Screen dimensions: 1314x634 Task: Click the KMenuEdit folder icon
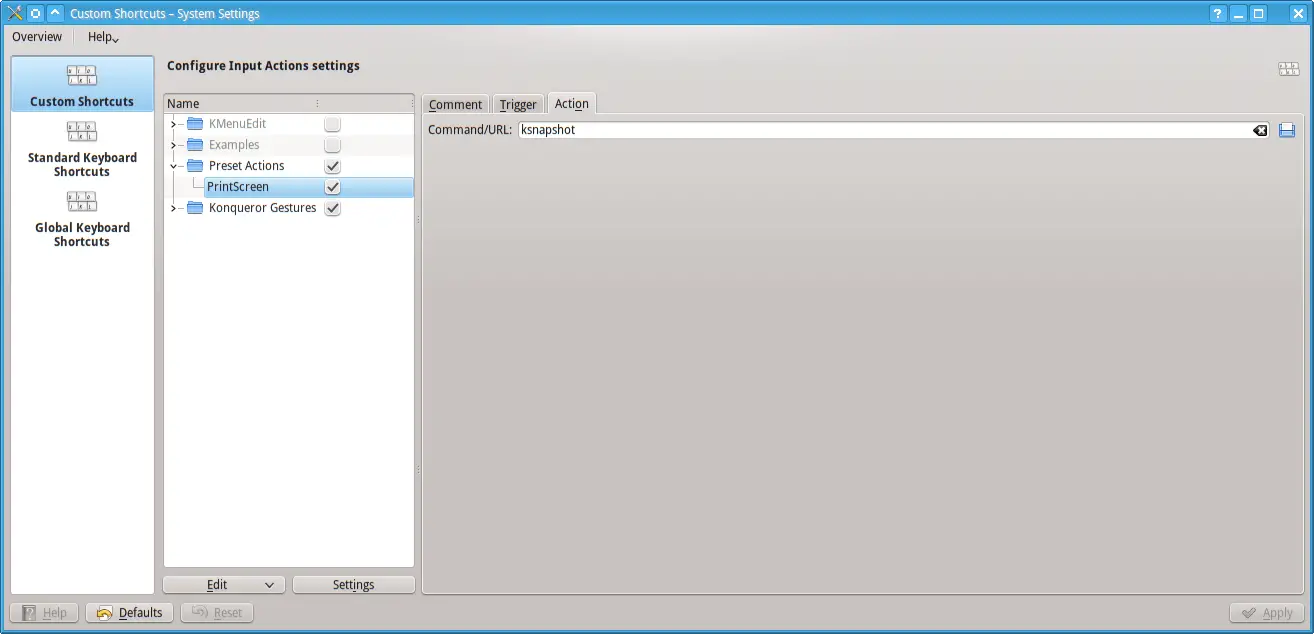(x=195, y=124)
